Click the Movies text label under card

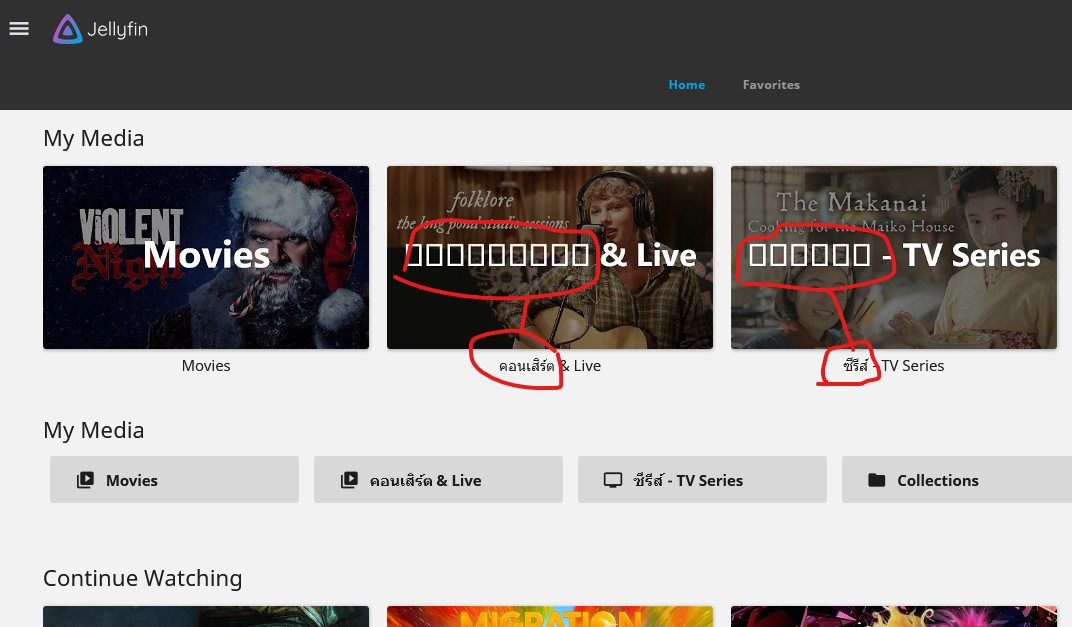(x=206, y=366)
